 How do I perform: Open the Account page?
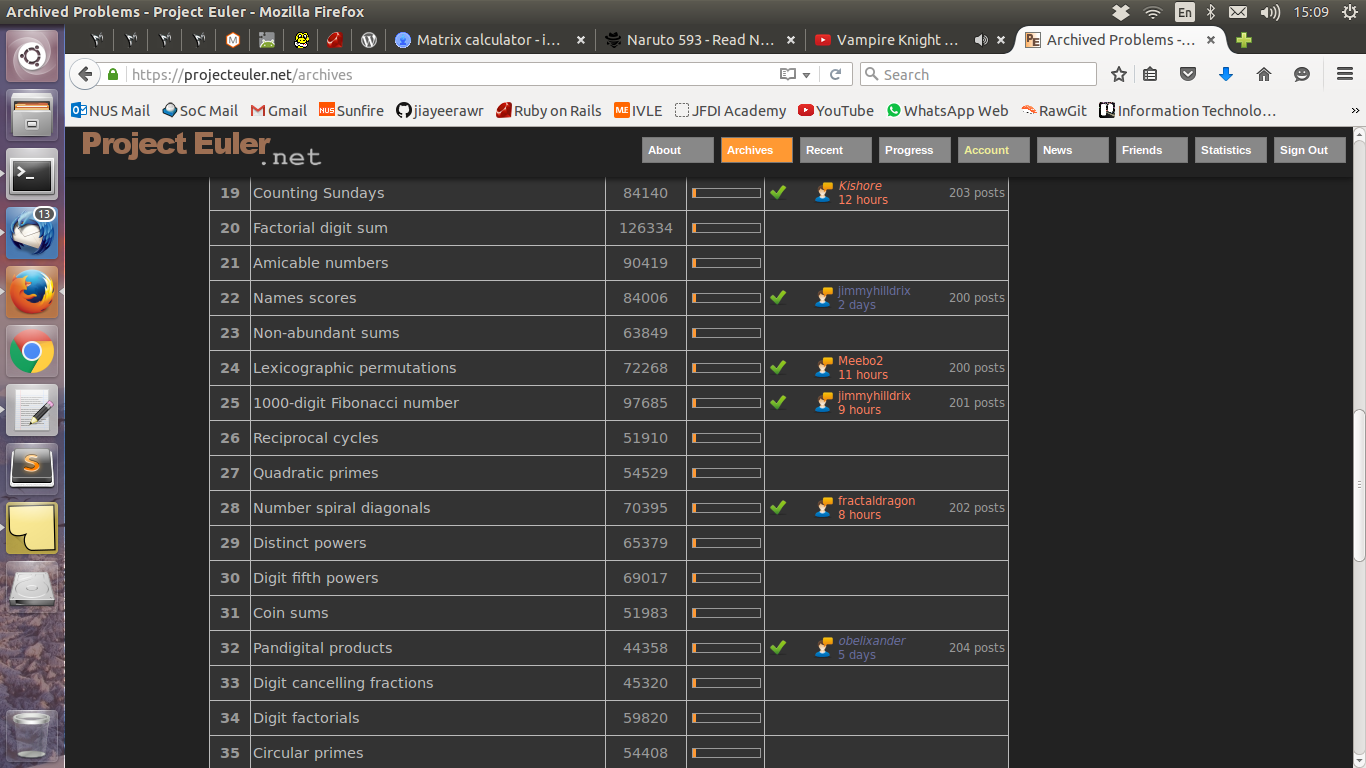(x=994, y=150)
